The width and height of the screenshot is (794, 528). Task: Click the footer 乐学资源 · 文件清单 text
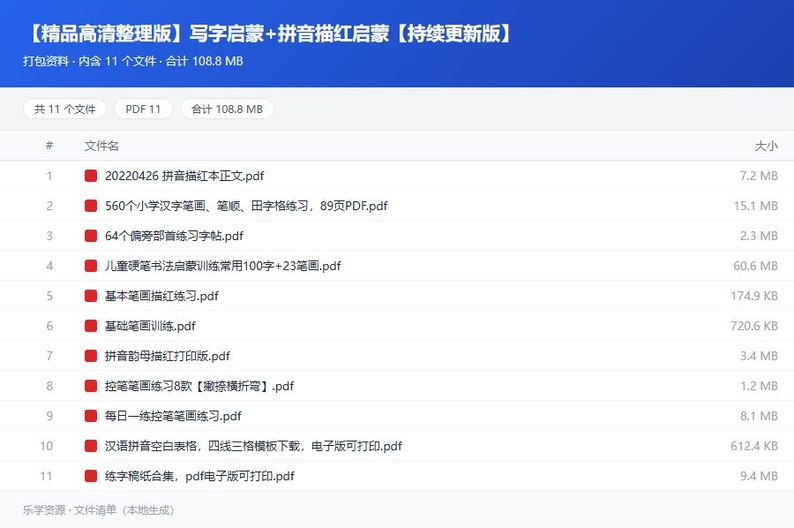click(x=98, y=510)
